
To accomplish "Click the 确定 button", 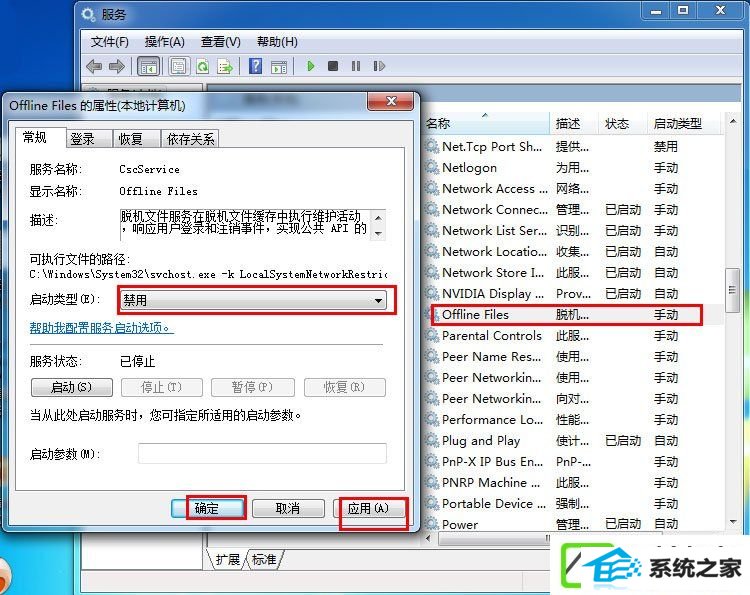I will 207,508.
